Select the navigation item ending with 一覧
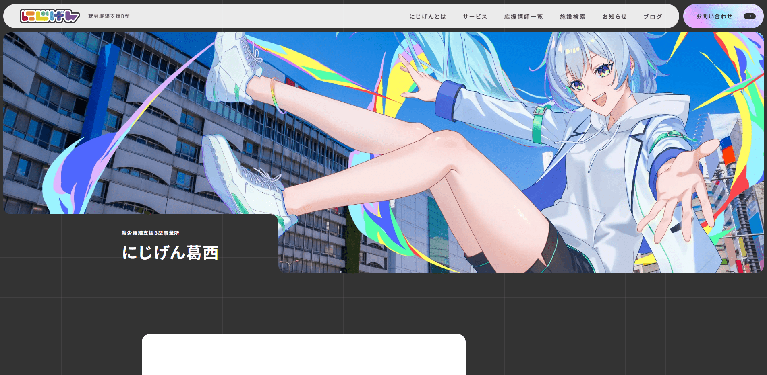The image size is (767, 375). coord(523,17)
